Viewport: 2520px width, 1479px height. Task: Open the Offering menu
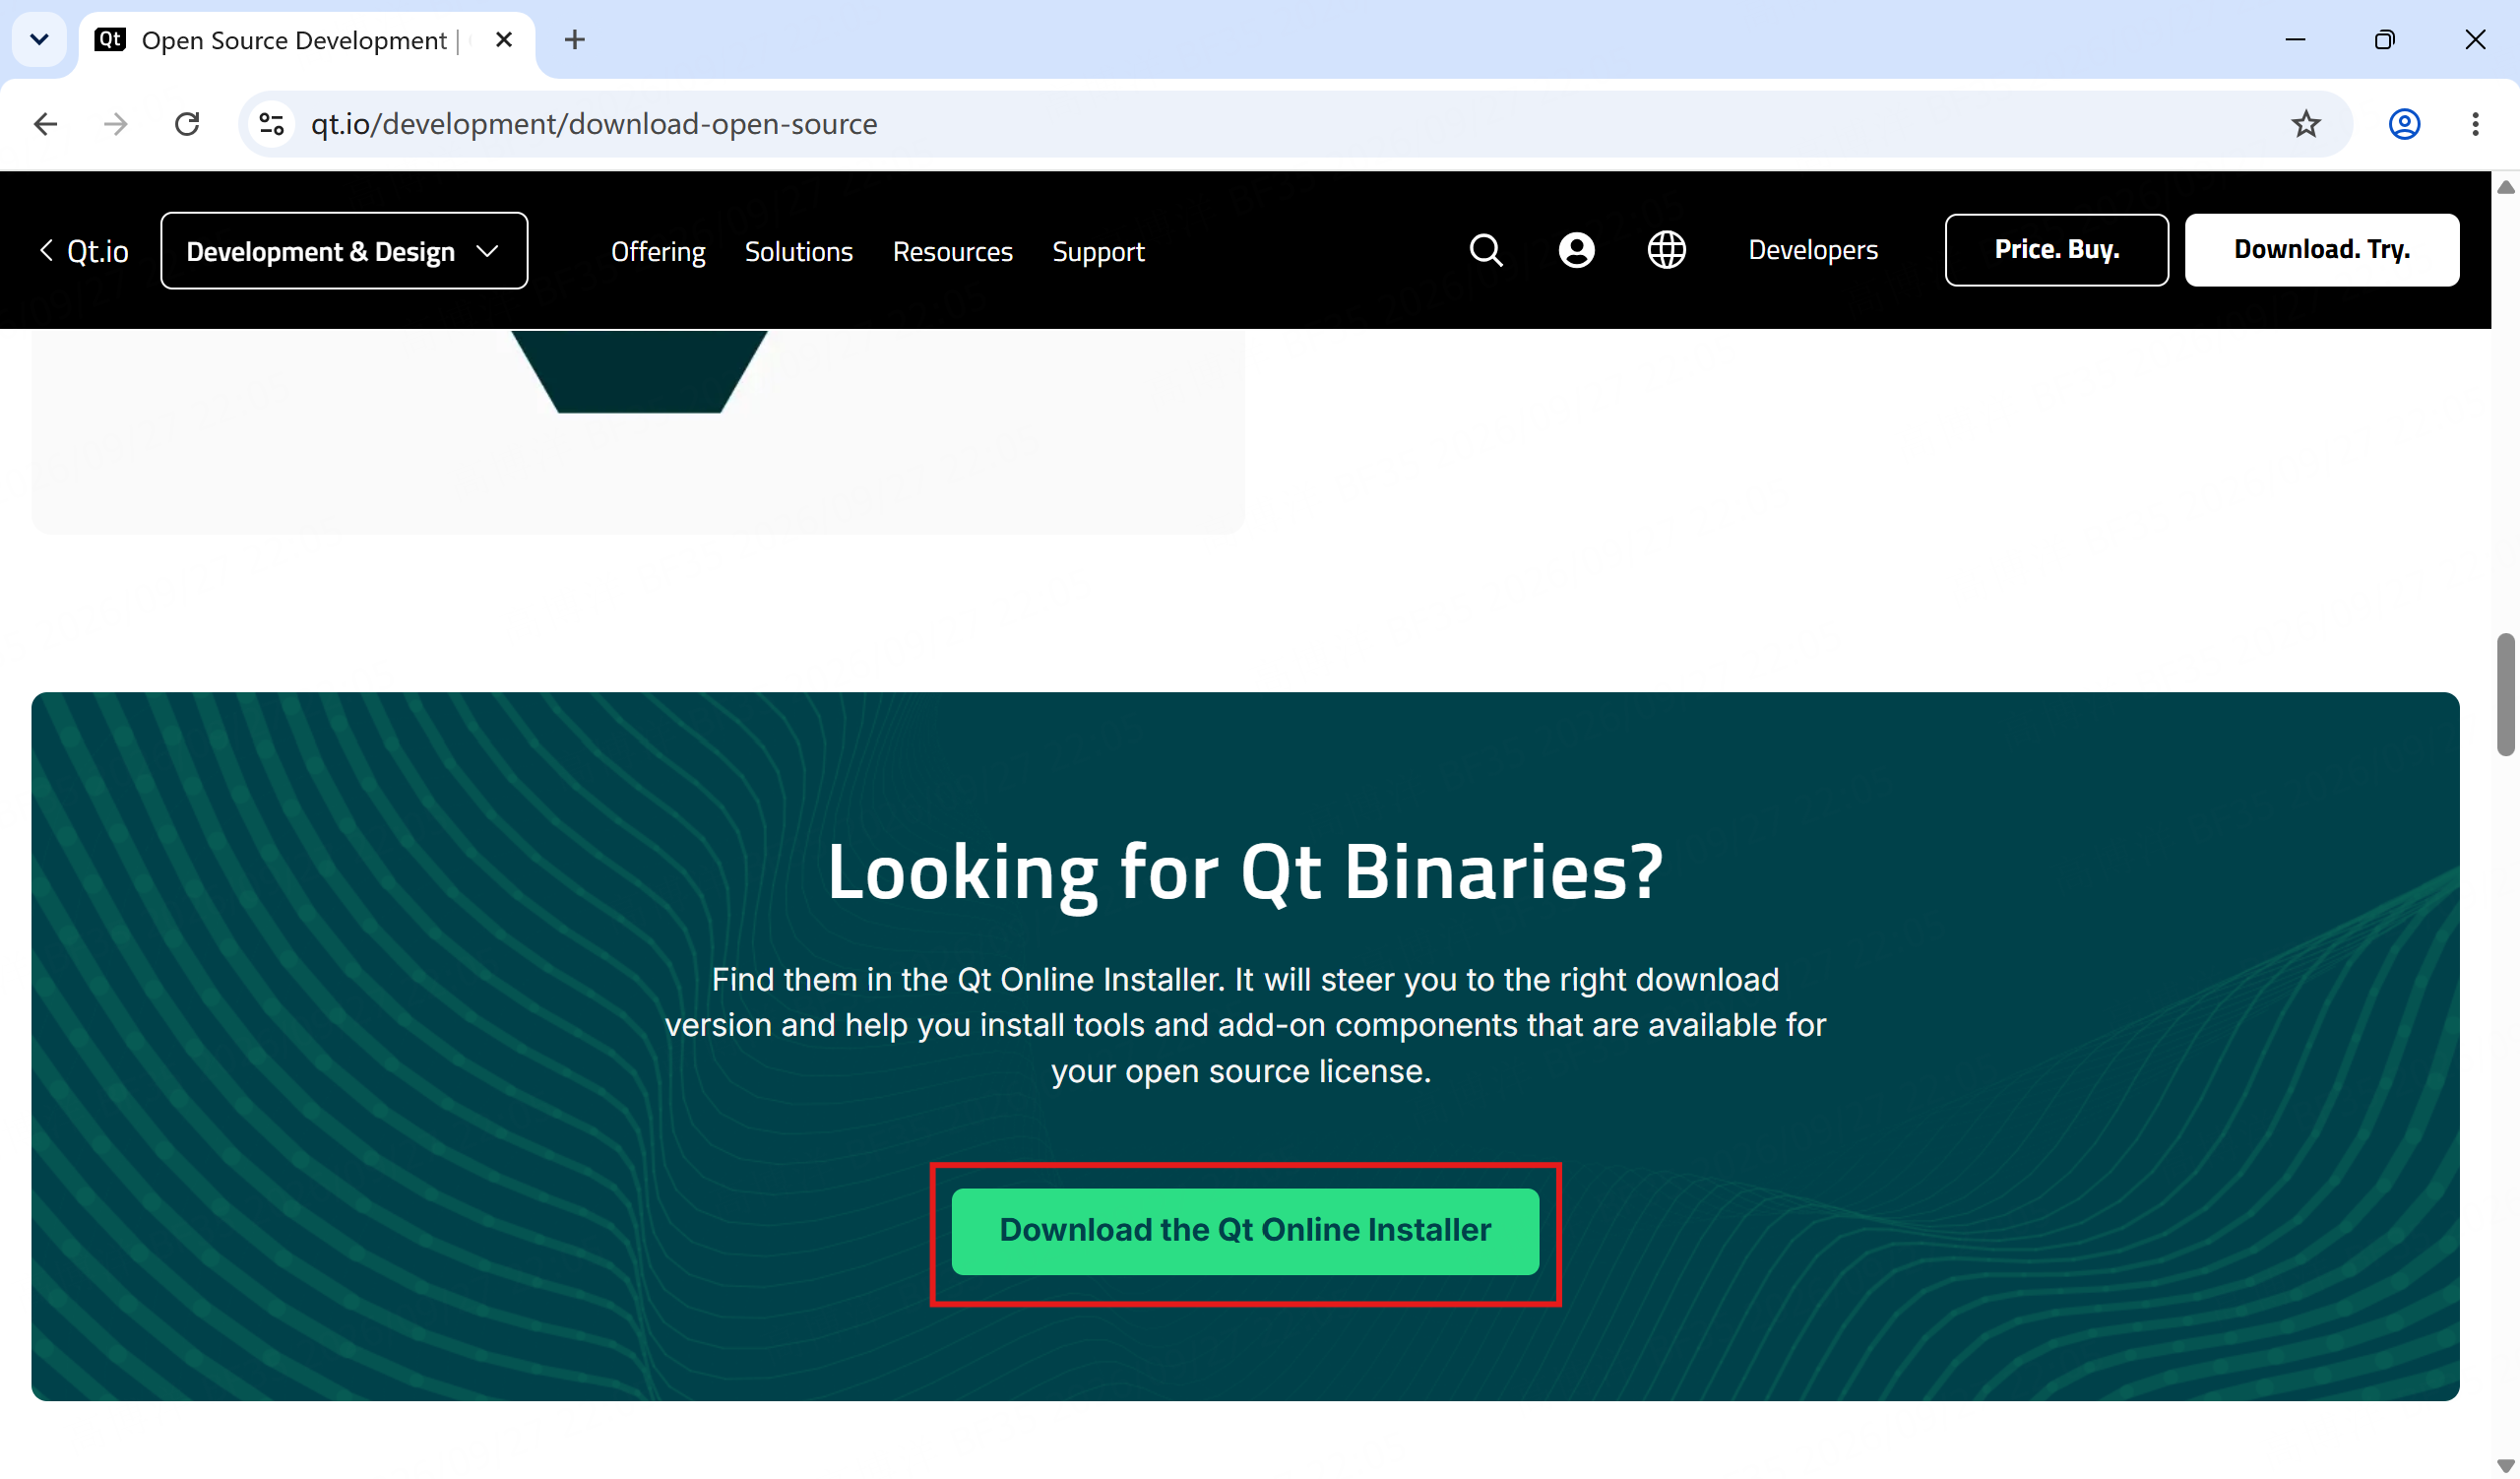pyautogui.click(x=658, y=251)
